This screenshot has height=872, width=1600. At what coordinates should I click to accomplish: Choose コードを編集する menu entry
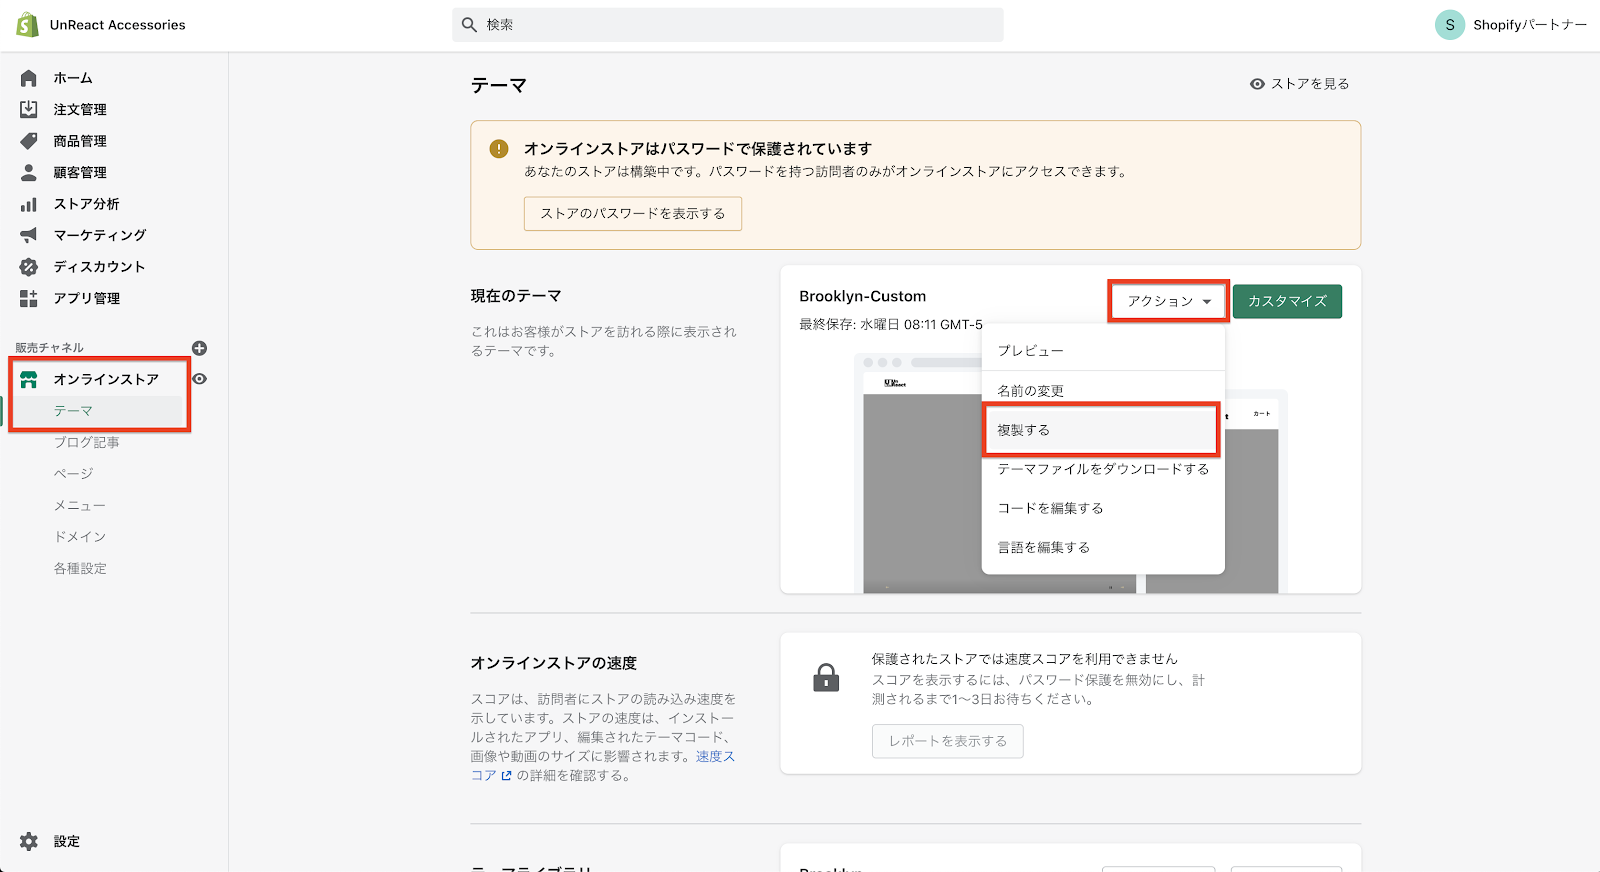coord(1050,508)
